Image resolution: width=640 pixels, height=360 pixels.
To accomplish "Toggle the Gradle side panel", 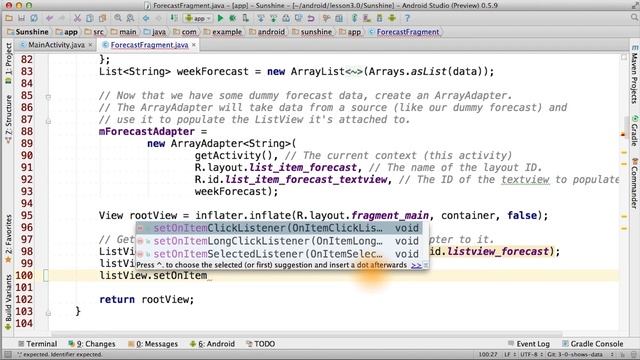I will pos(634,131).
